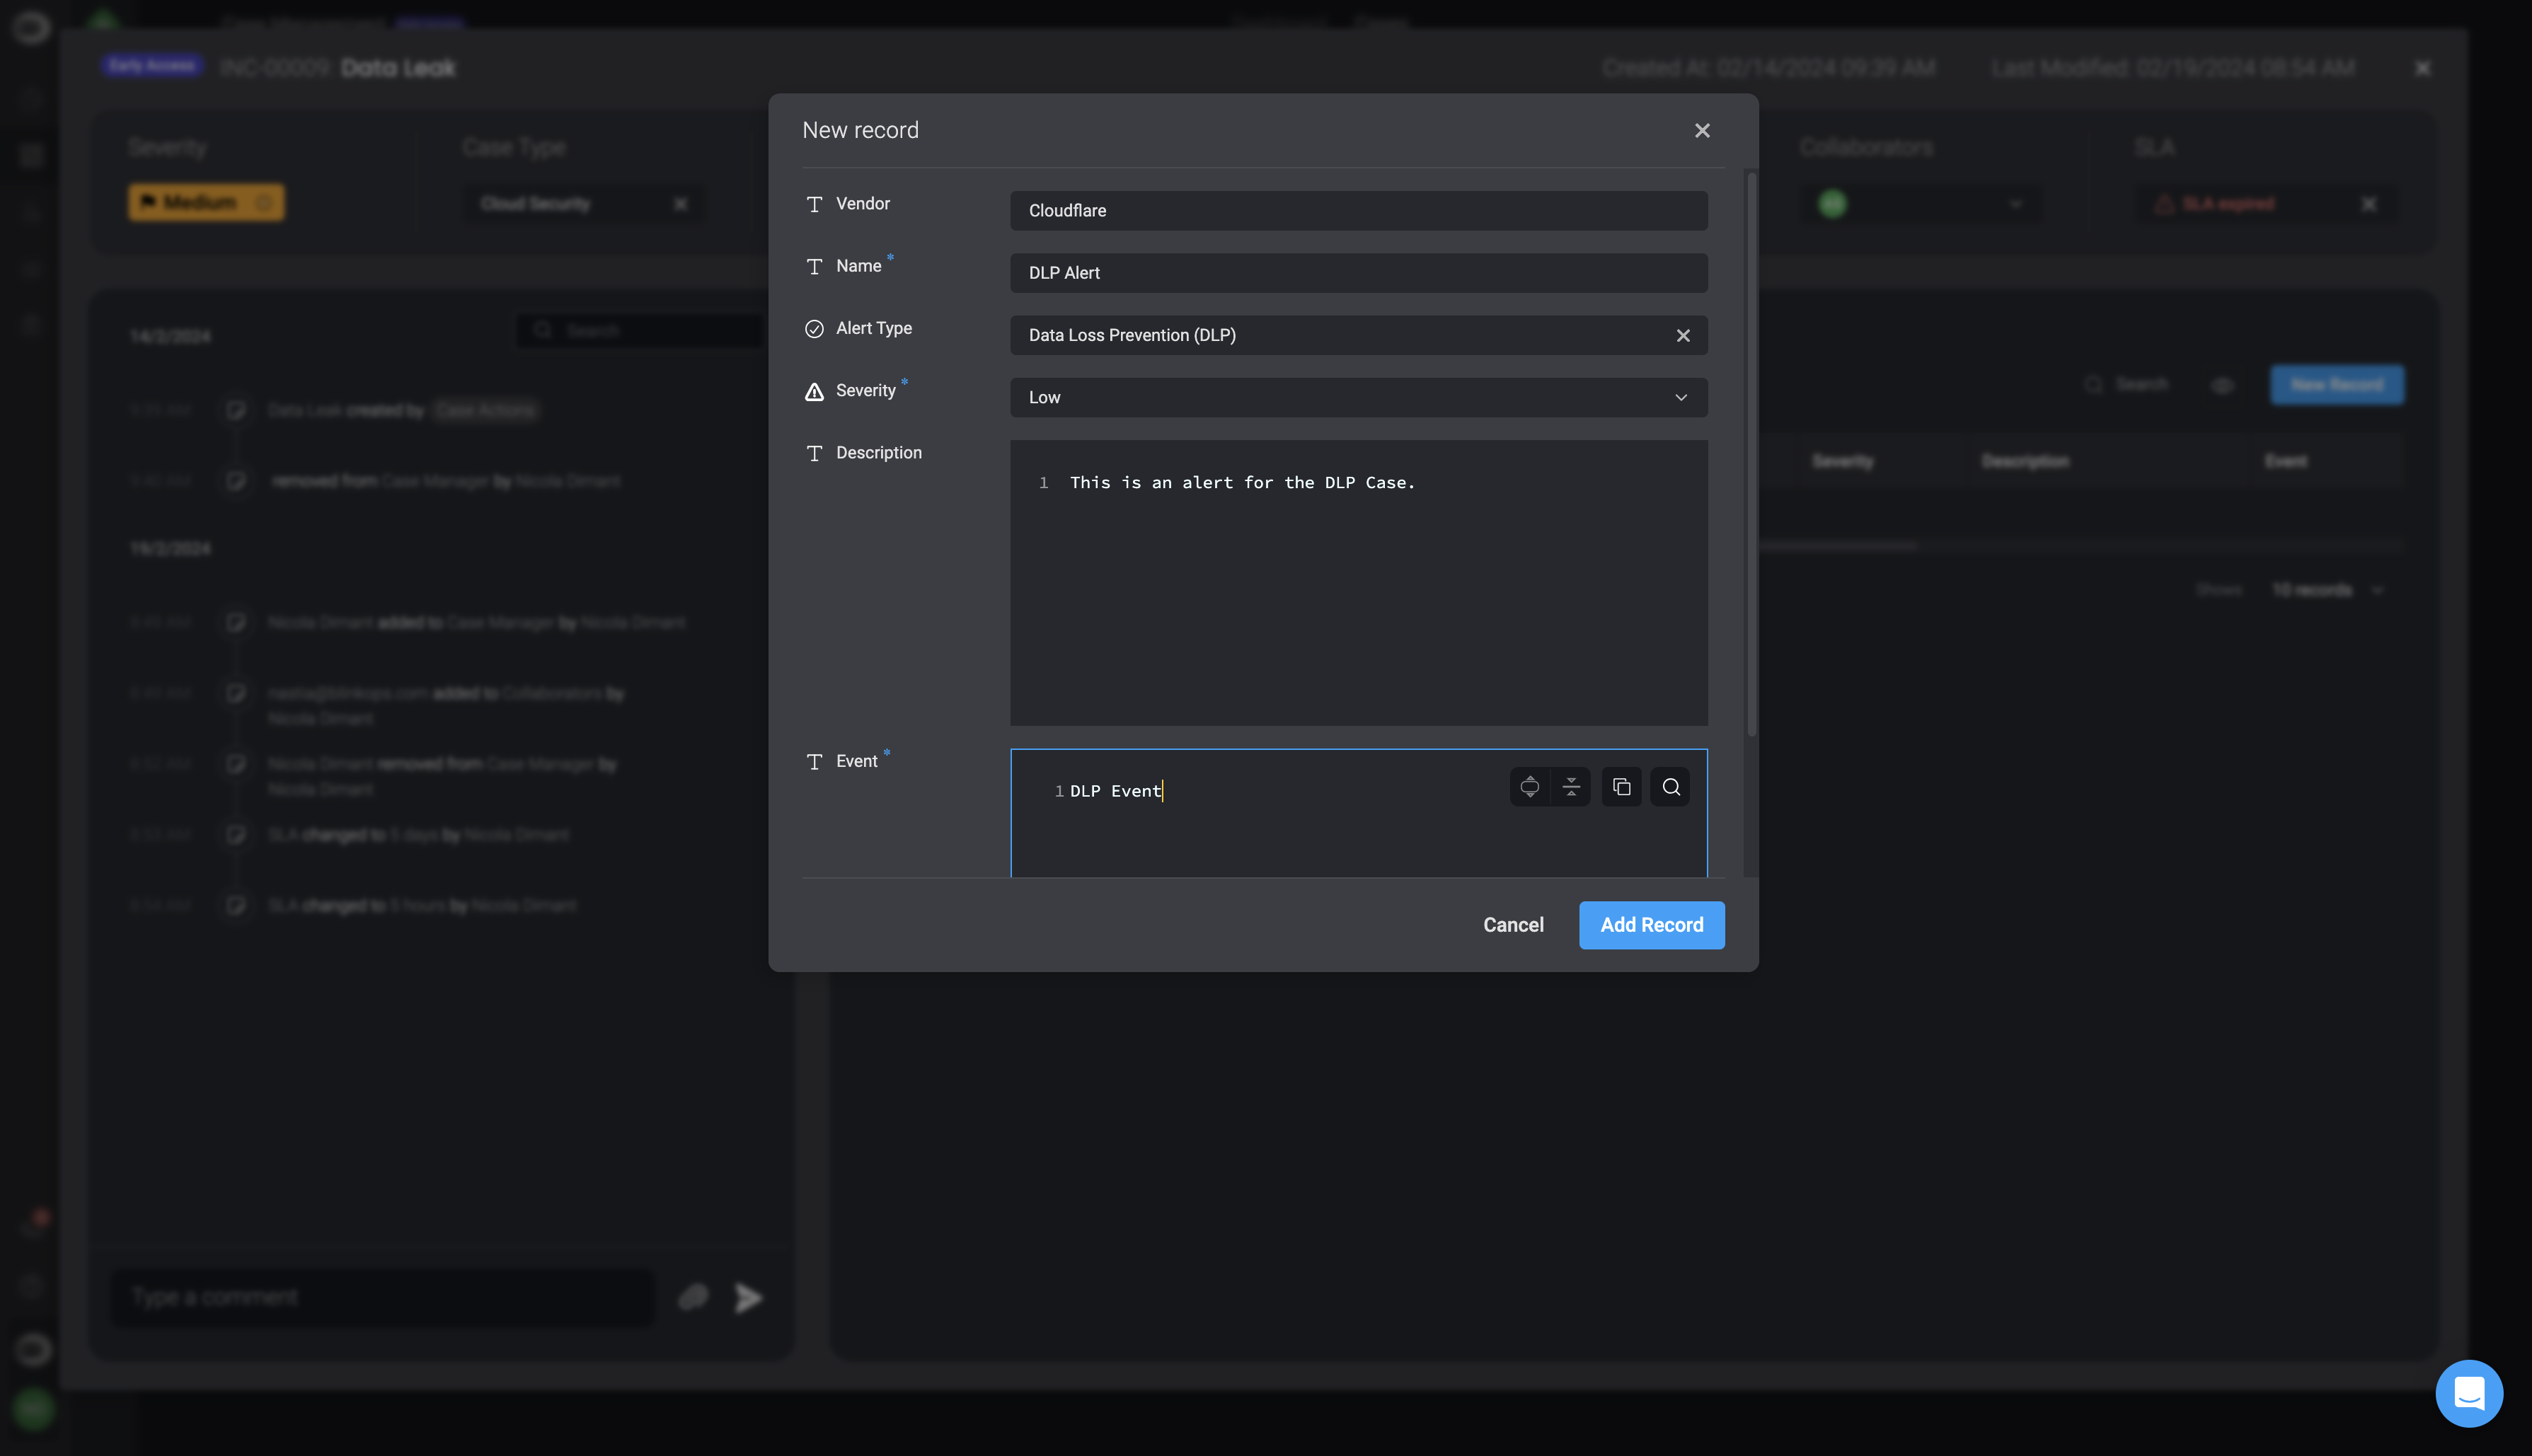Click the Severity column header in records table
The width and height of the screenshot is (2532, 1456).
(1842, 462)
